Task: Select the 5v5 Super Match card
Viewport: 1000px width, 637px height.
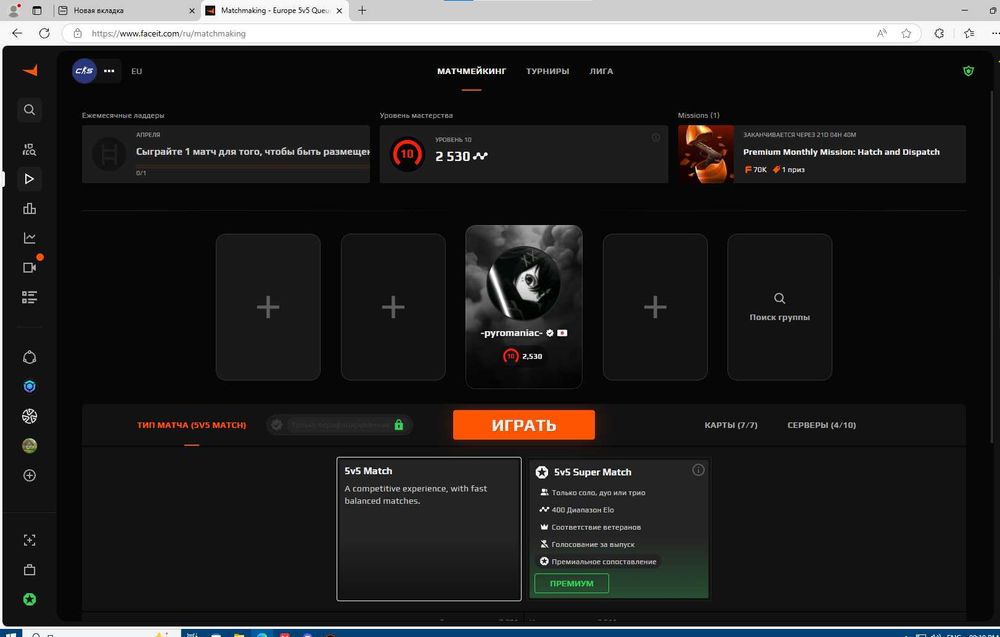Action: pyautogui.click(x=619, y=529)
